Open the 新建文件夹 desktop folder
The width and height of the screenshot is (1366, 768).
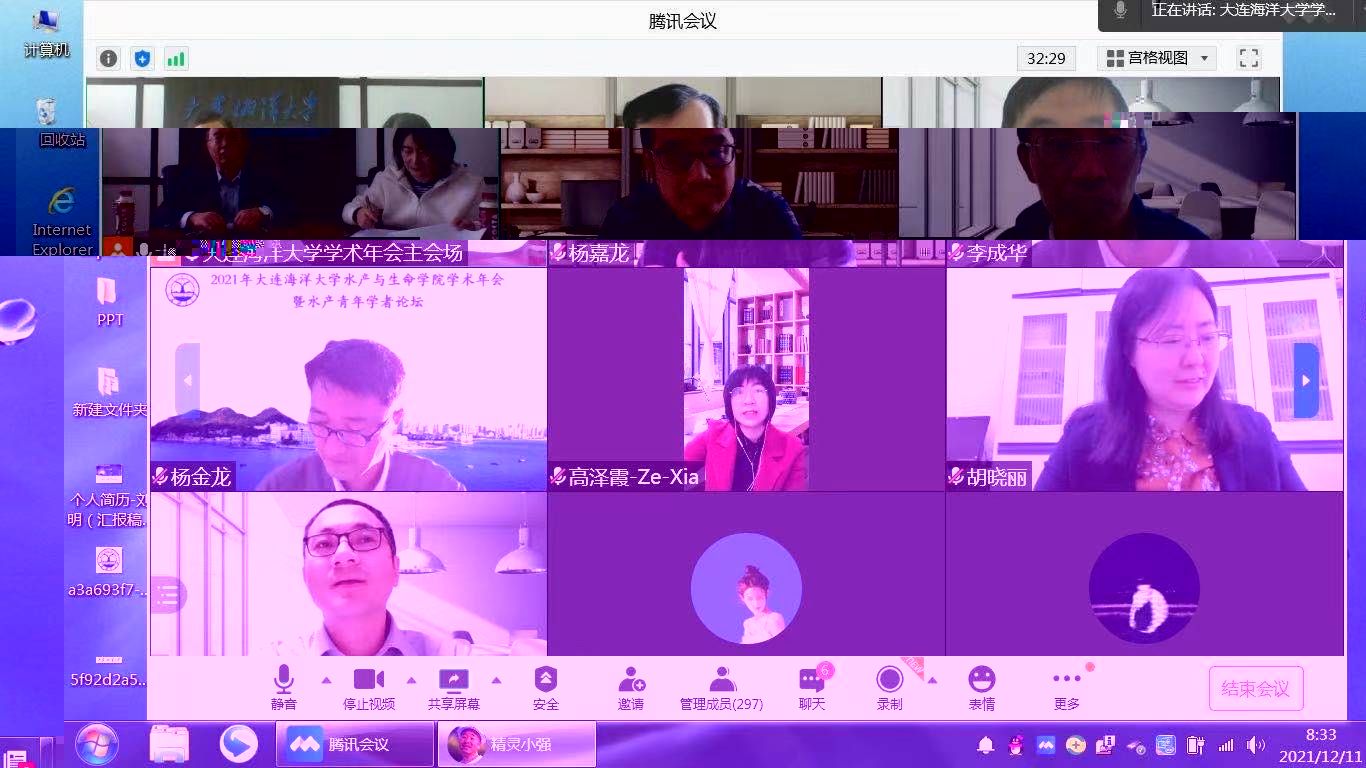(110, 392)
